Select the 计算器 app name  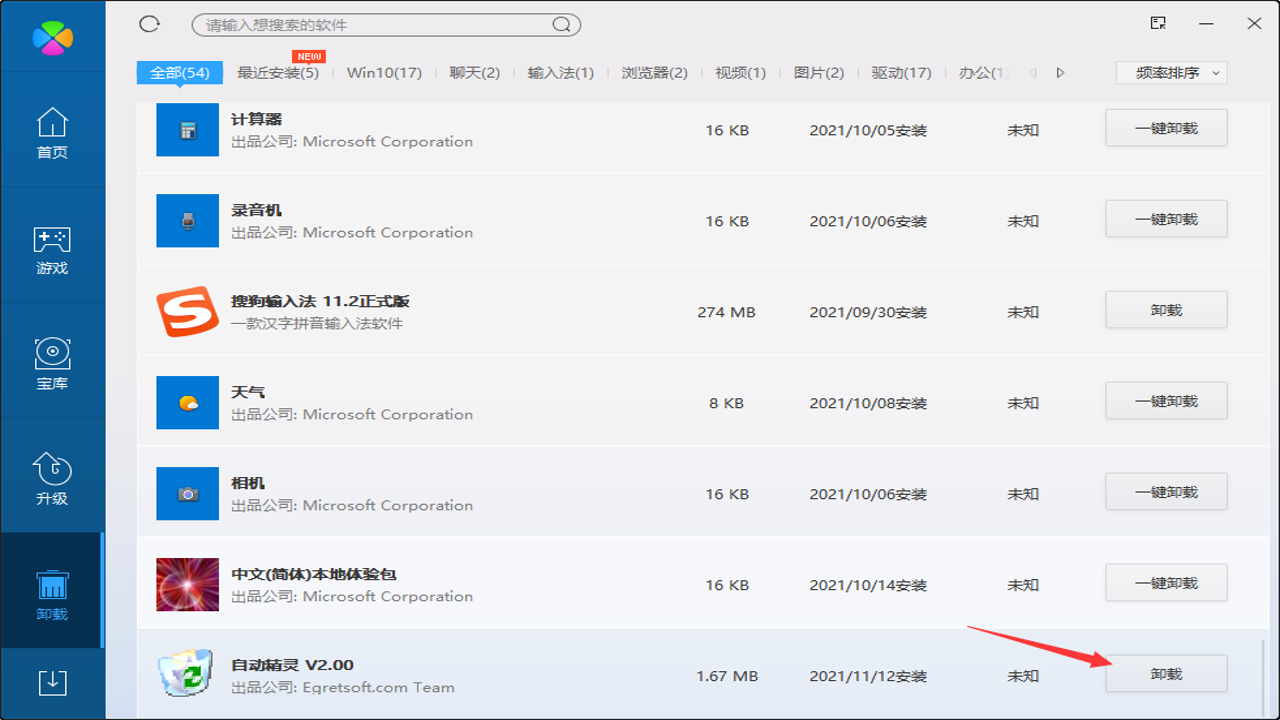pos(257,119)
